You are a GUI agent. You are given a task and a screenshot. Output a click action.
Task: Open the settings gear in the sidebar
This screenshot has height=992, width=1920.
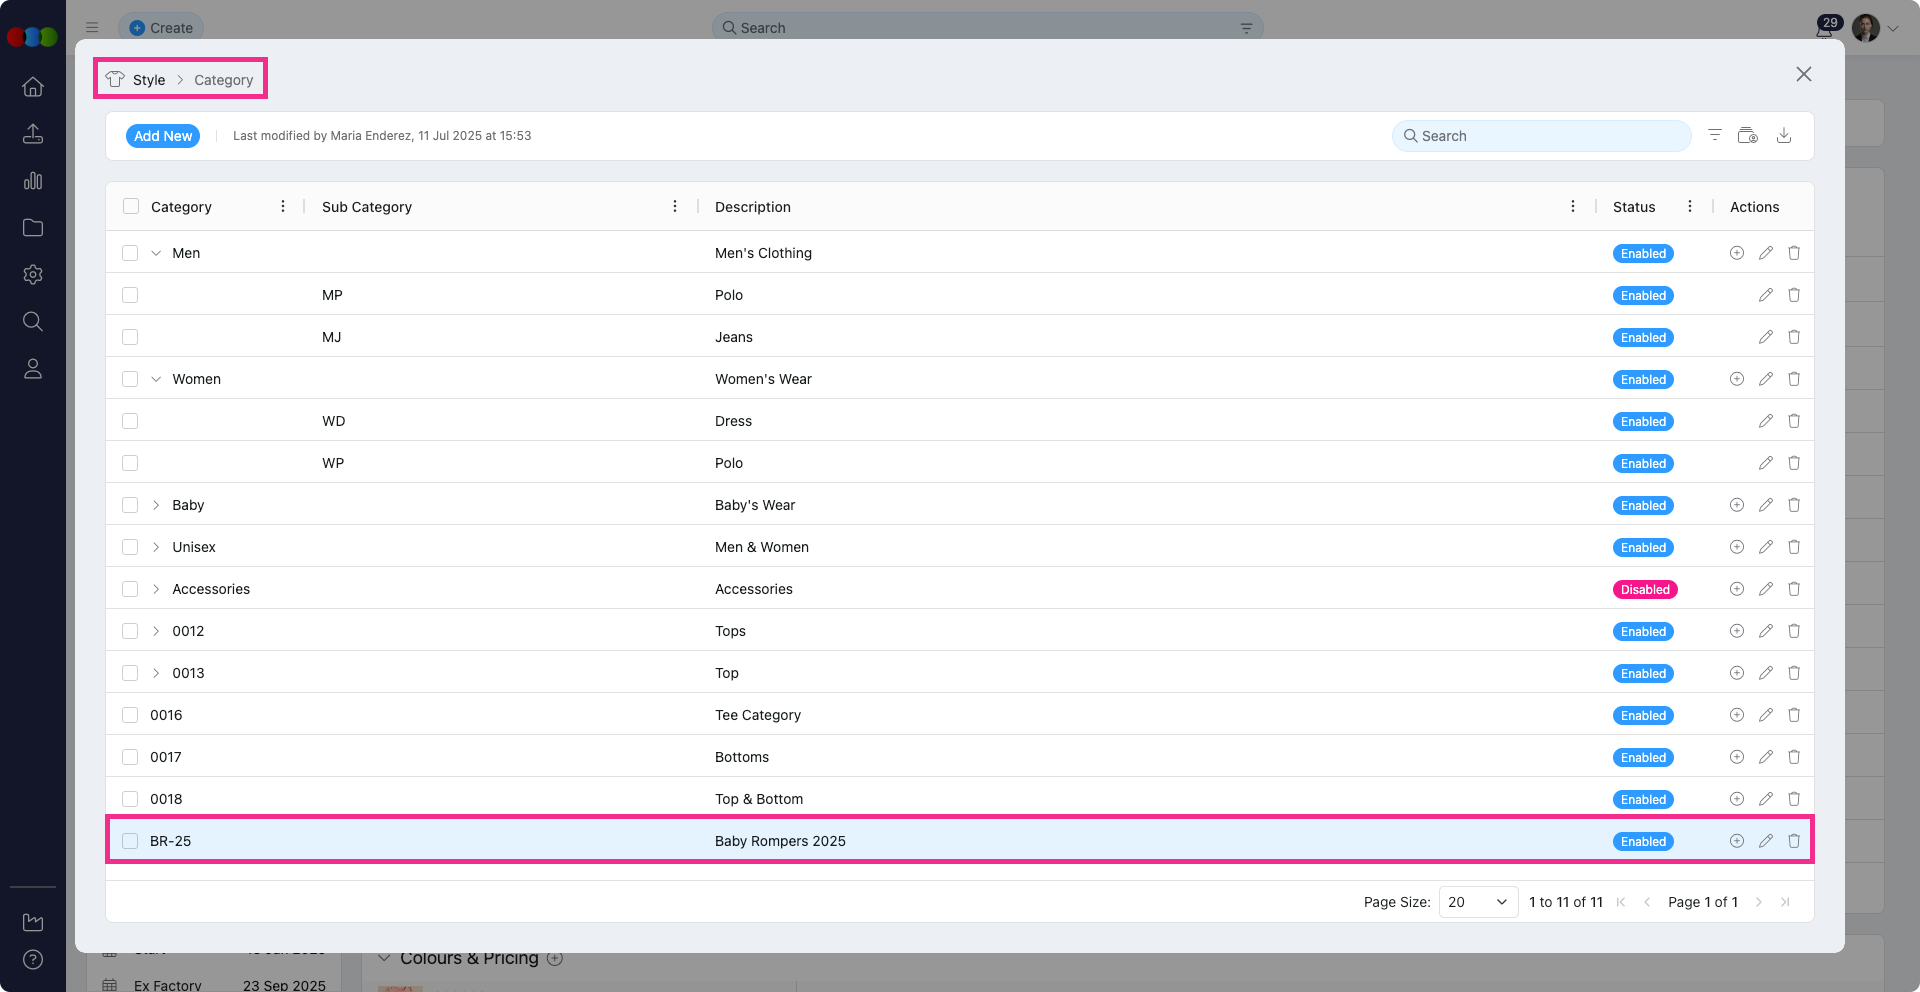[x=33, y=274]
